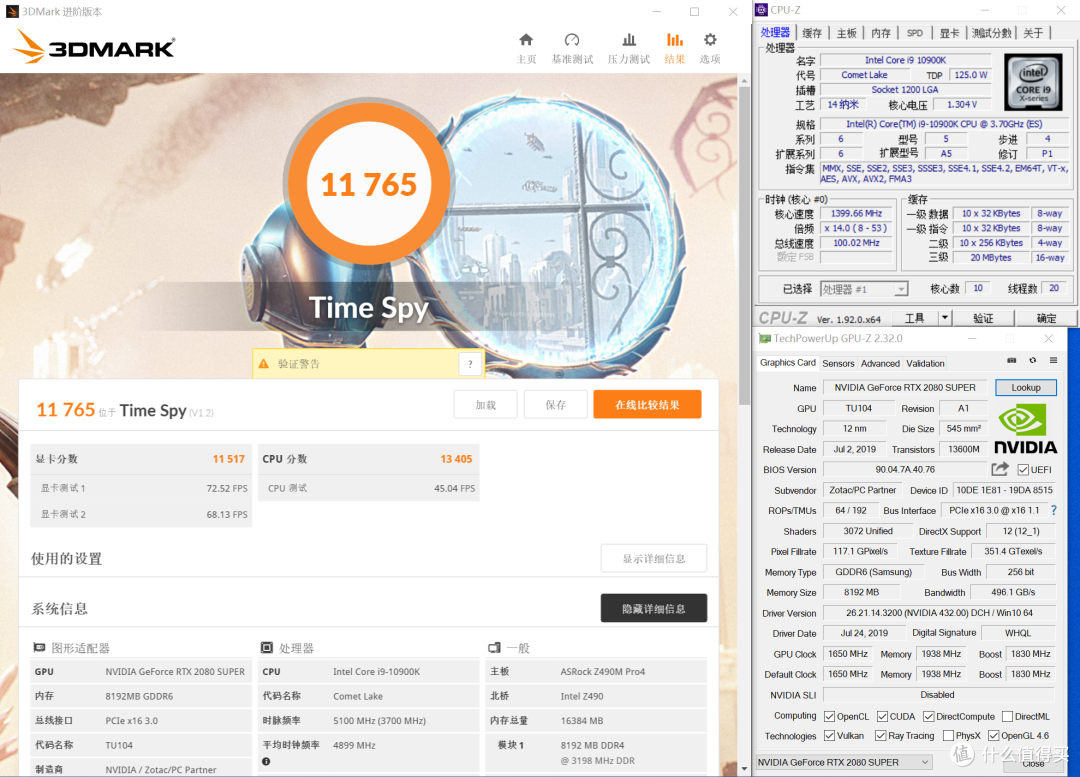Click the Lookup button in GPU-Z
Viewport: 1080px width, 777px height.
[x=1026, y=388]
